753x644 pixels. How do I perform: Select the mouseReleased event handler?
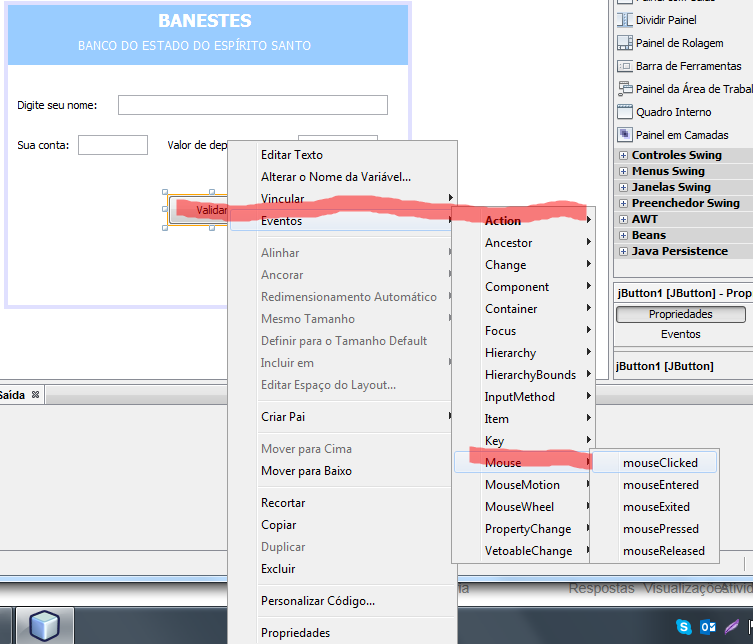click(x=655, y=551)
